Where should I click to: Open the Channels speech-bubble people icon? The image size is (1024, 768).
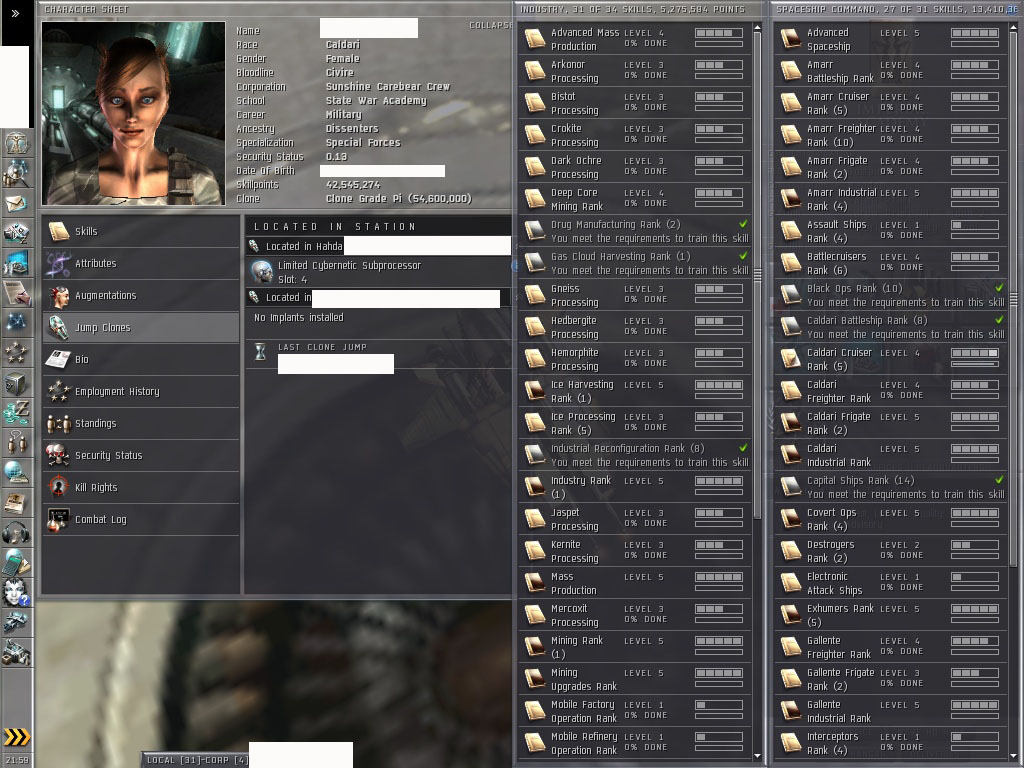(x=16, y=443)
